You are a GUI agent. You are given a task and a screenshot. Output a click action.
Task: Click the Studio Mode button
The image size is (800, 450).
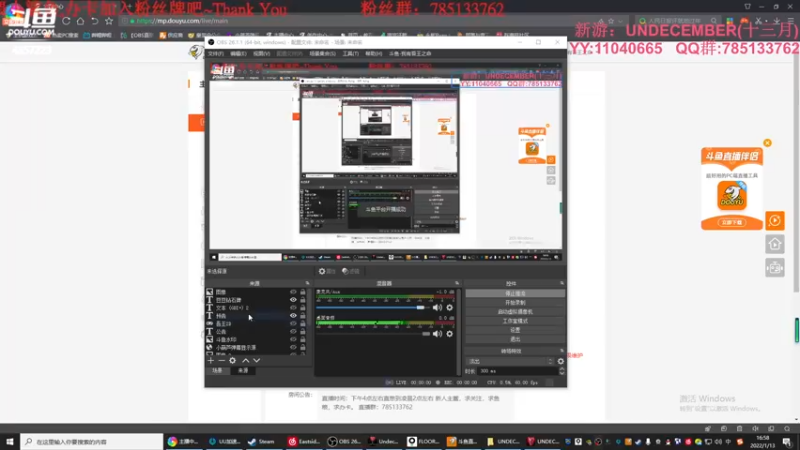(515, 321)
